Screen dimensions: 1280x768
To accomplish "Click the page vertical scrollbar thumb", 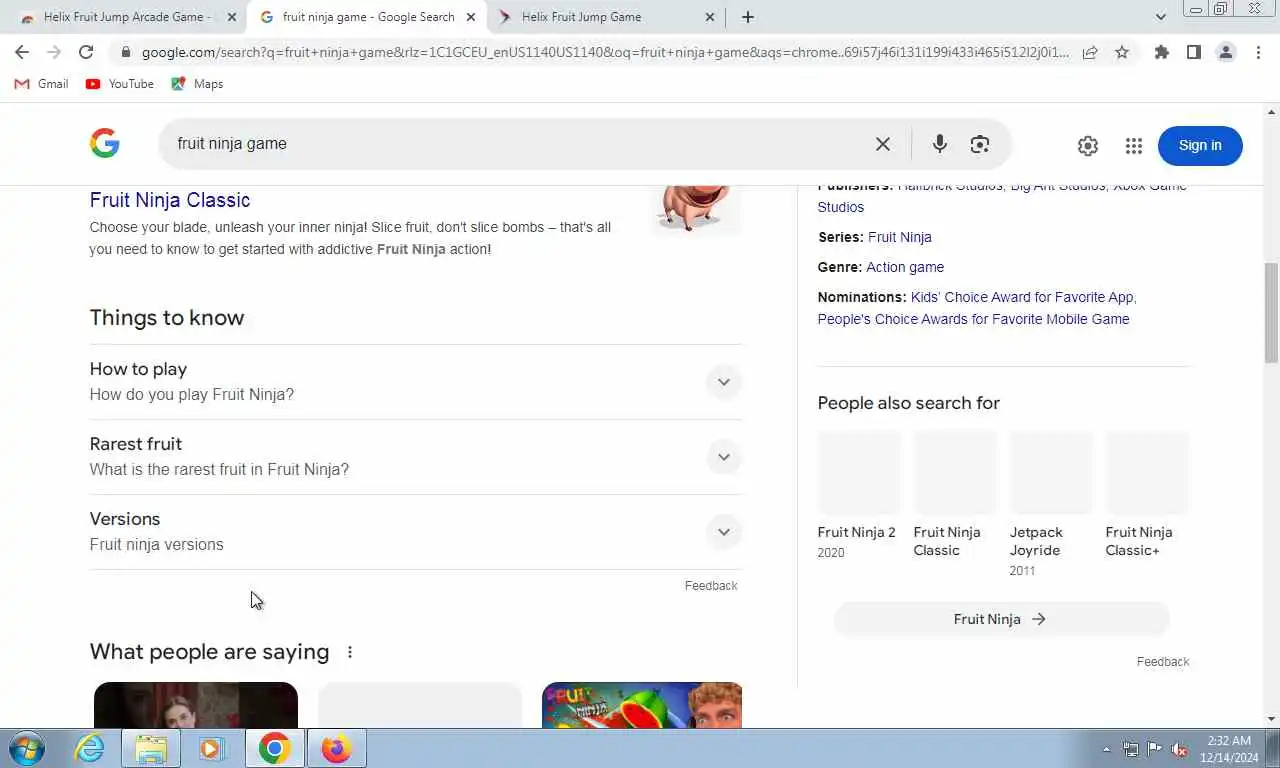I will point(1271,313).
